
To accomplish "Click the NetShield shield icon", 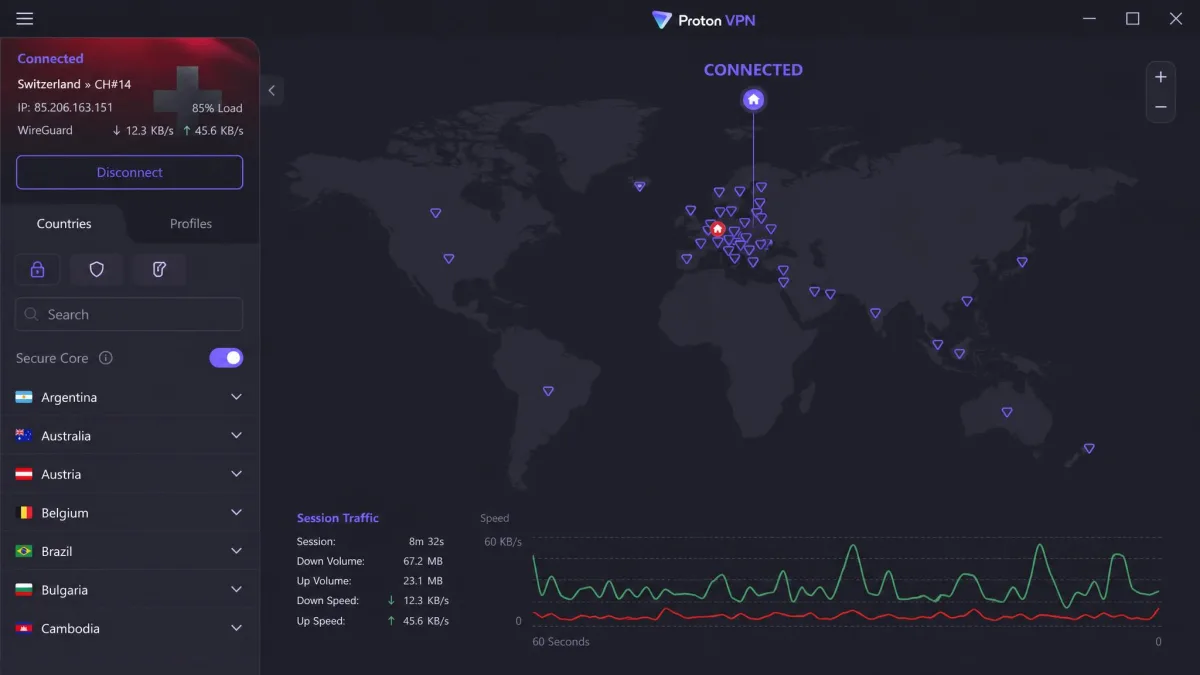I will pos(97,269).
